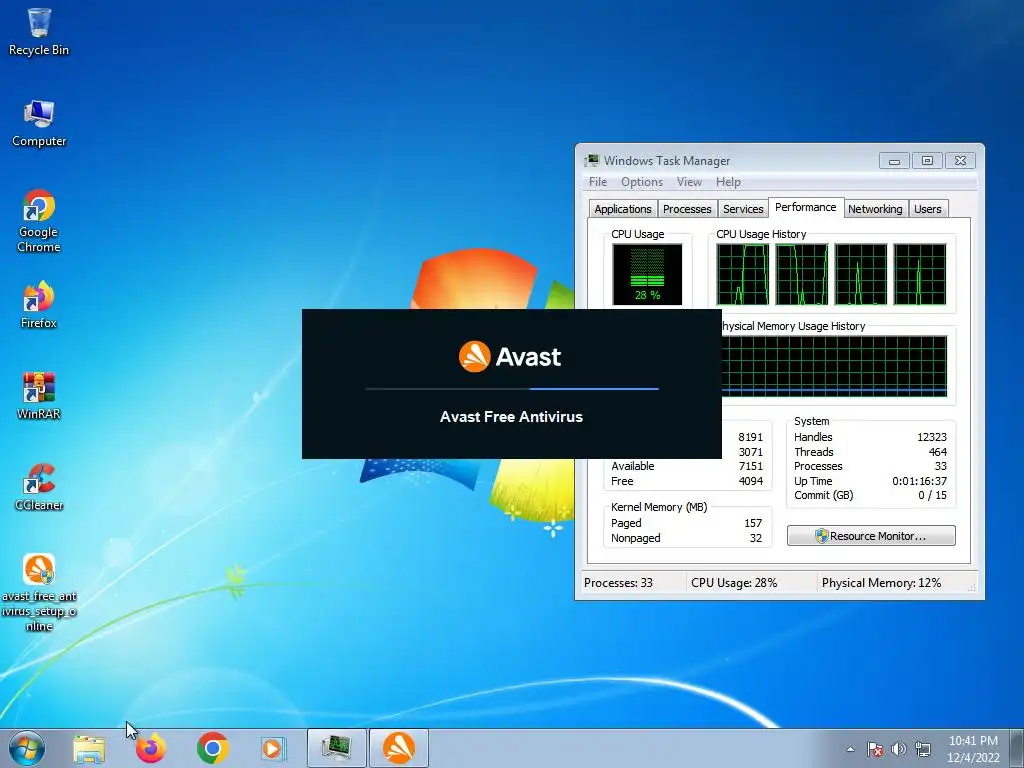Viewport: 1024px width, 768px height.
Task: Switch to the Users tab
Action: pos(927,209)
